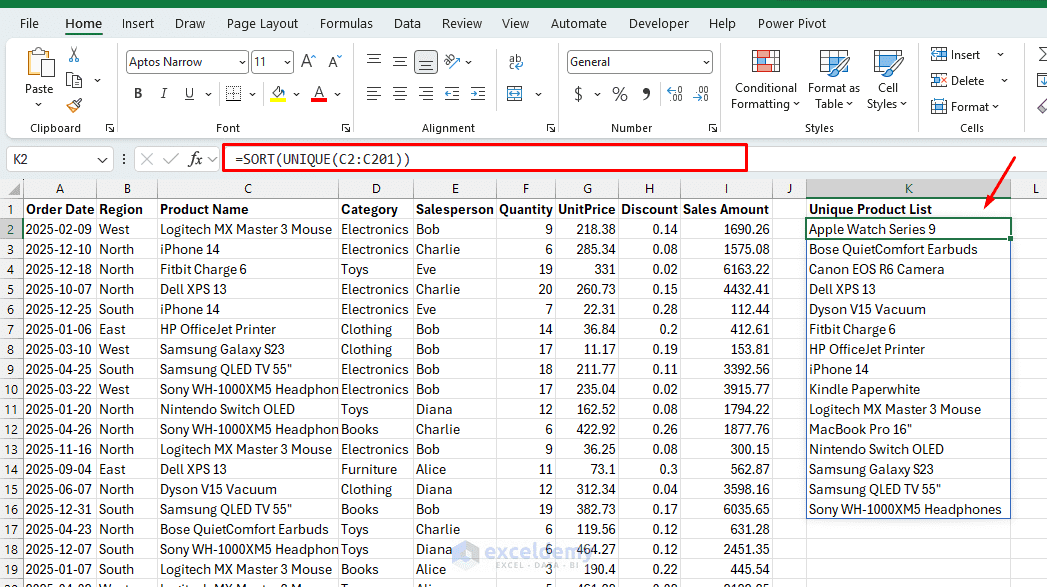Open Format as Table gallery
Screen dimensions: 1047x587
[833, 79]
